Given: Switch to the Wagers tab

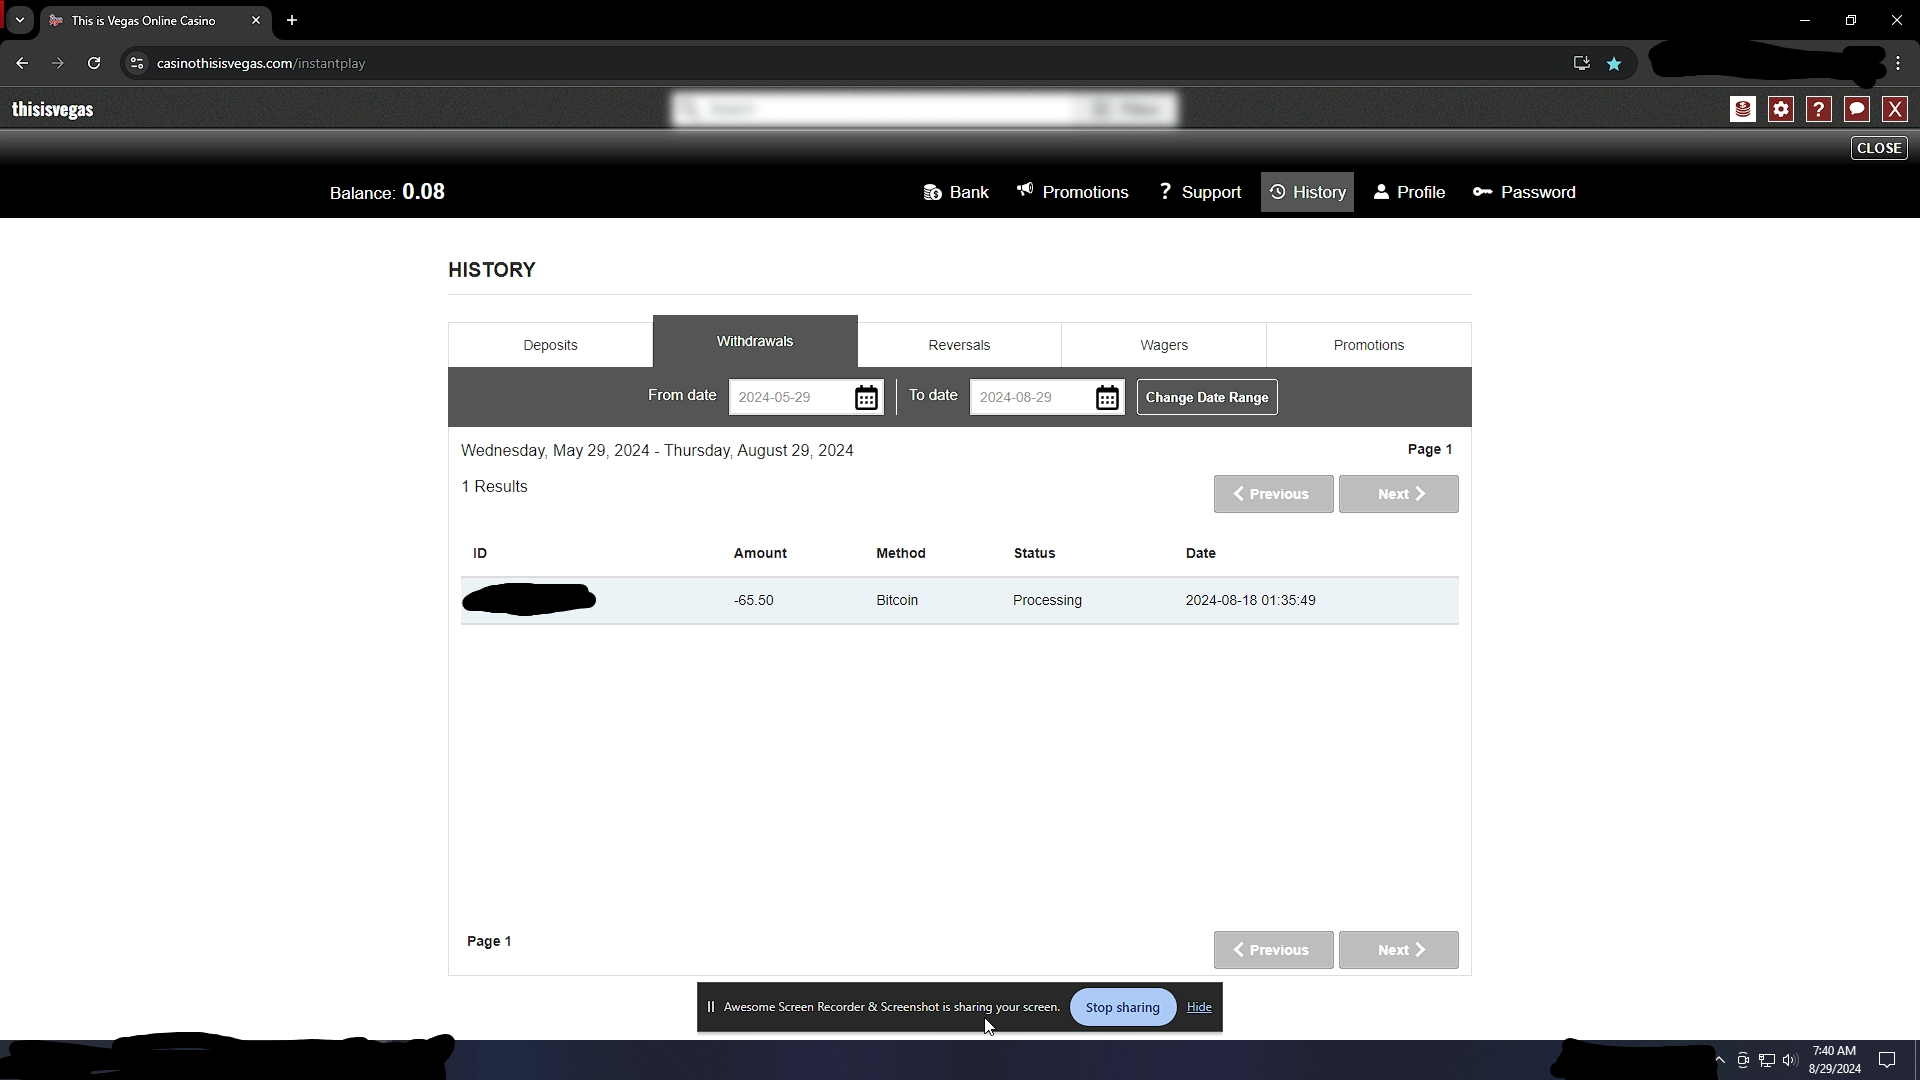Looking at the screenshot, I should [x=1164, y=345].
